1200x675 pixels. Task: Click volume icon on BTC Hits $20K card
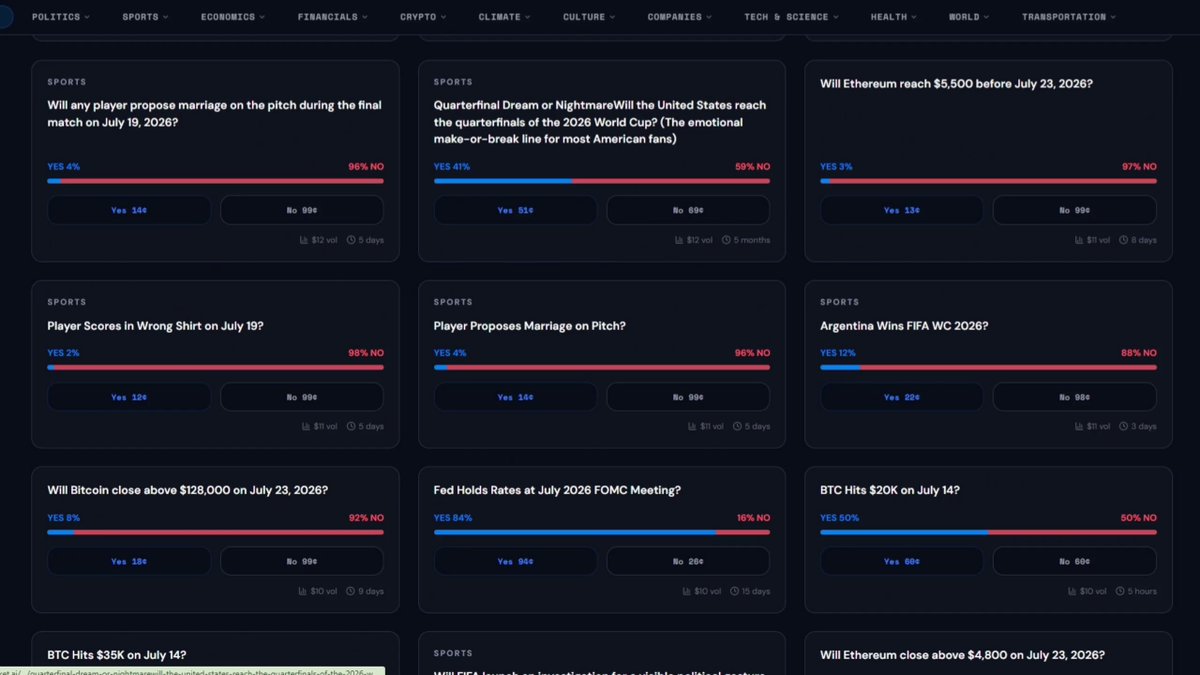(1071, 591)
